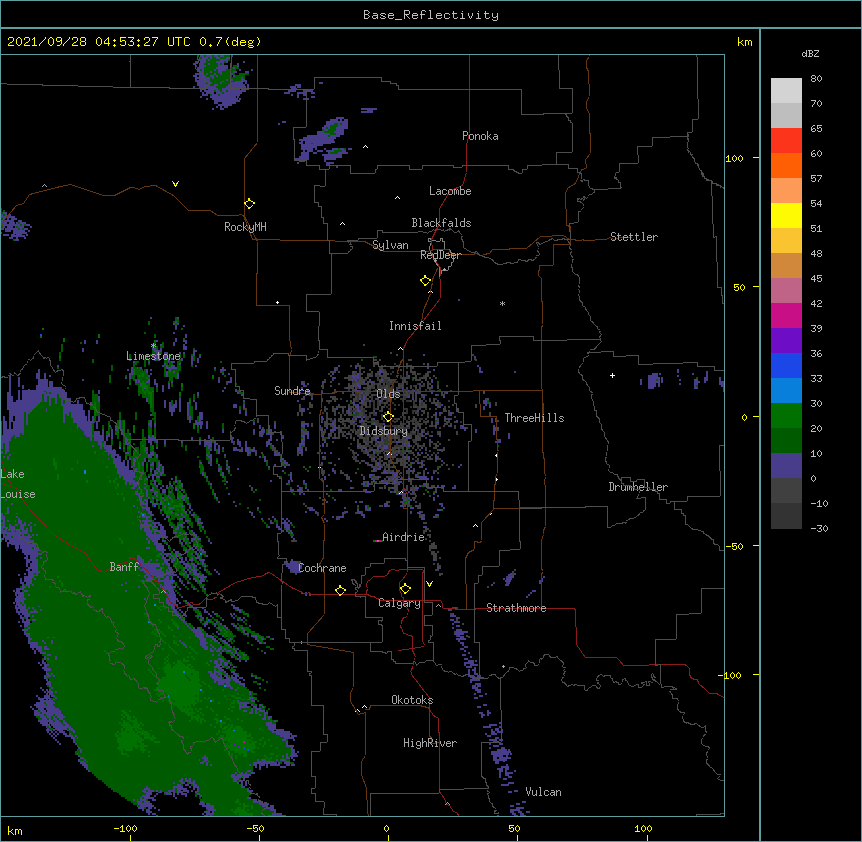The height and width of the screenshot is (842, 862).
Task: Select the HighRiver label
Action: point(430,743)
